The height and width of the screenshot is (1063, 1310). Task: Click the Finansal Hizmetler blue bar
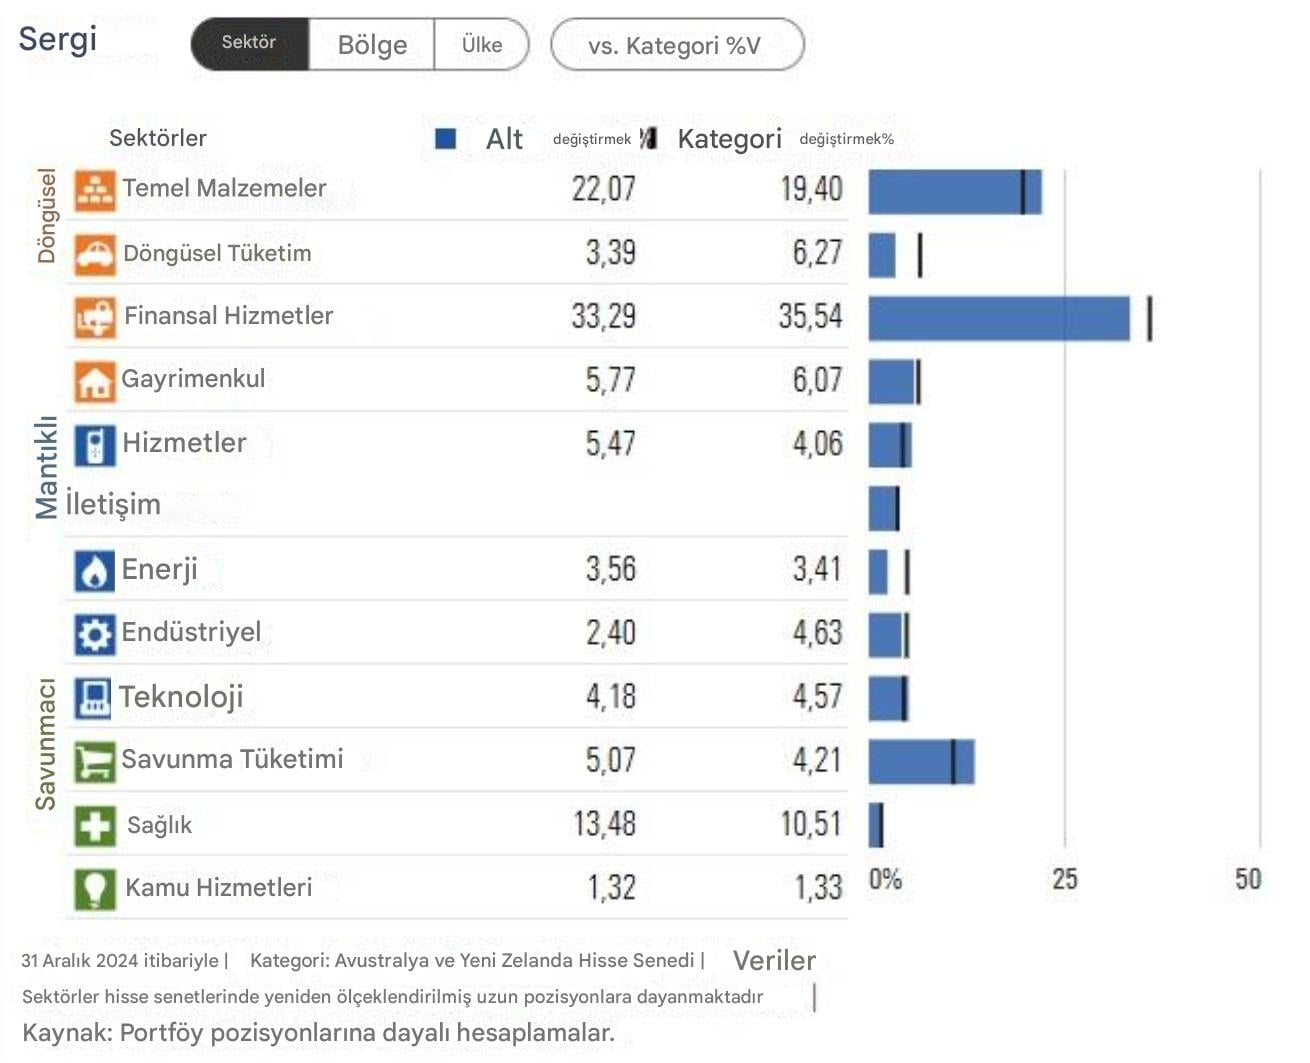pos(999,318)
